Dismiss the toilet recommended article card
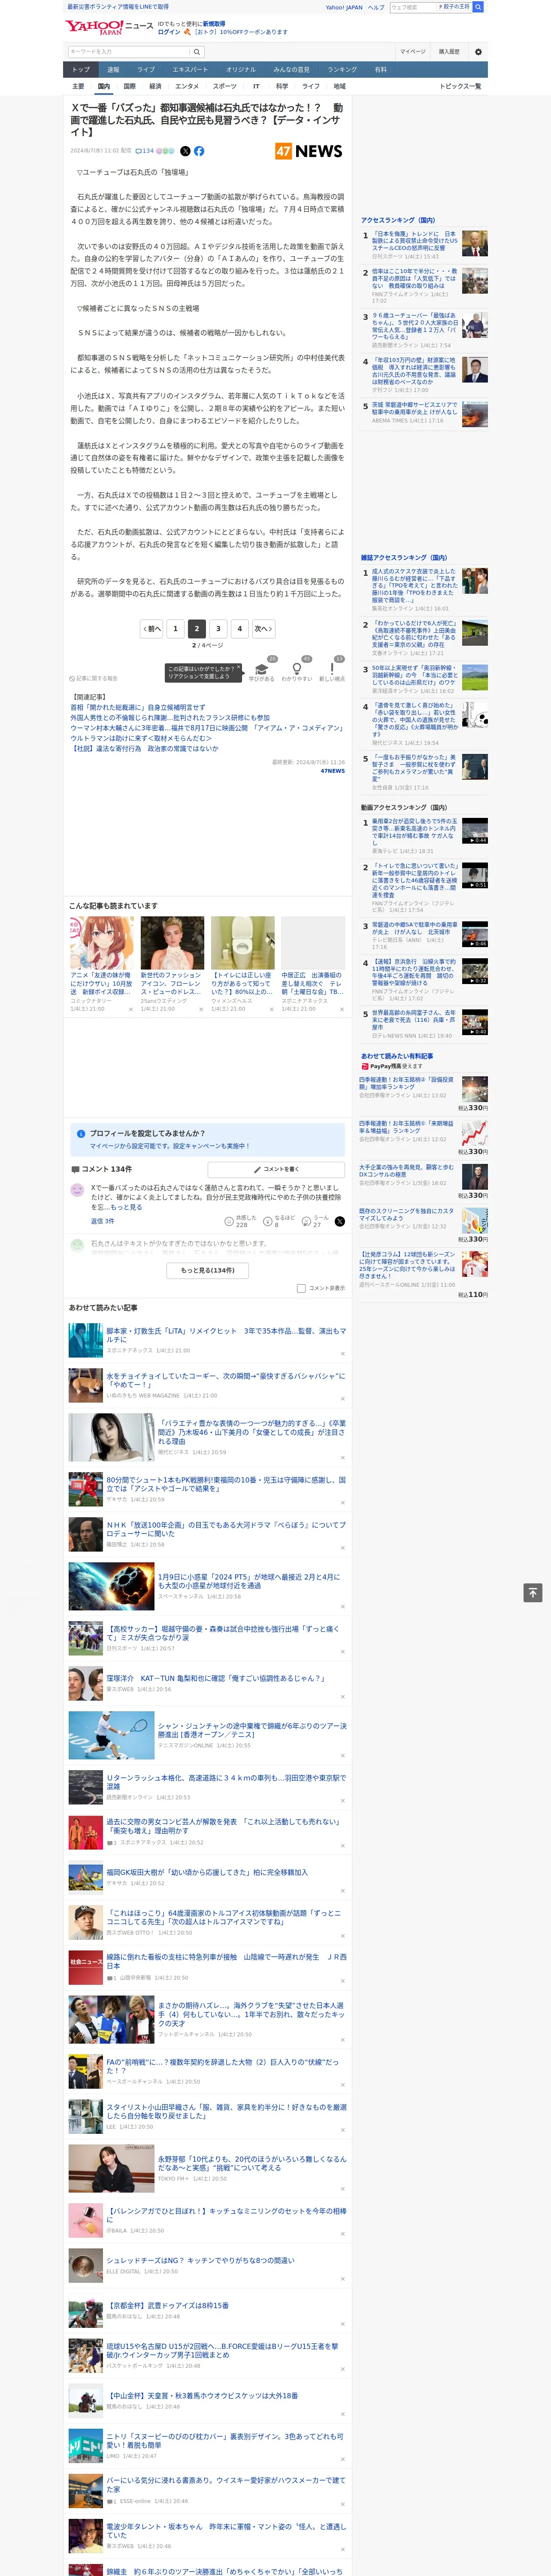 (x=271, y=1009)
